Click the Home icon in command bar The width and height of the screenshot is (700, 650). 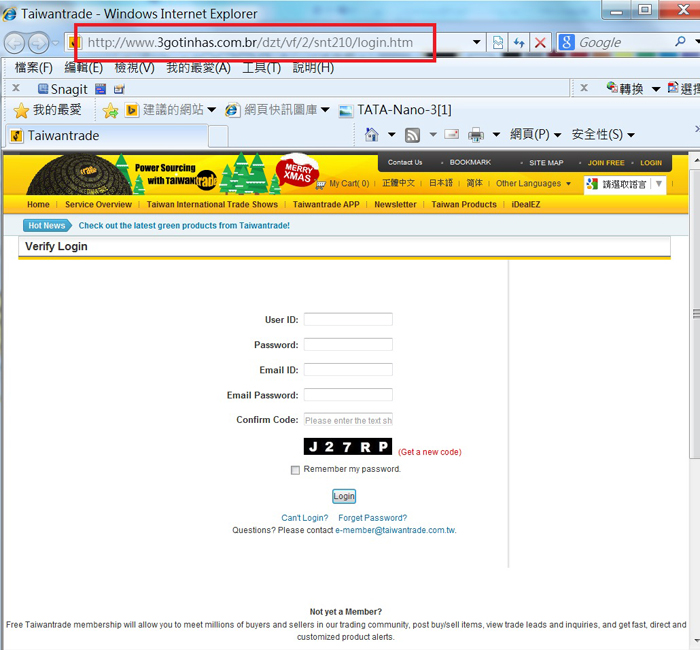(x=372, y=135)
